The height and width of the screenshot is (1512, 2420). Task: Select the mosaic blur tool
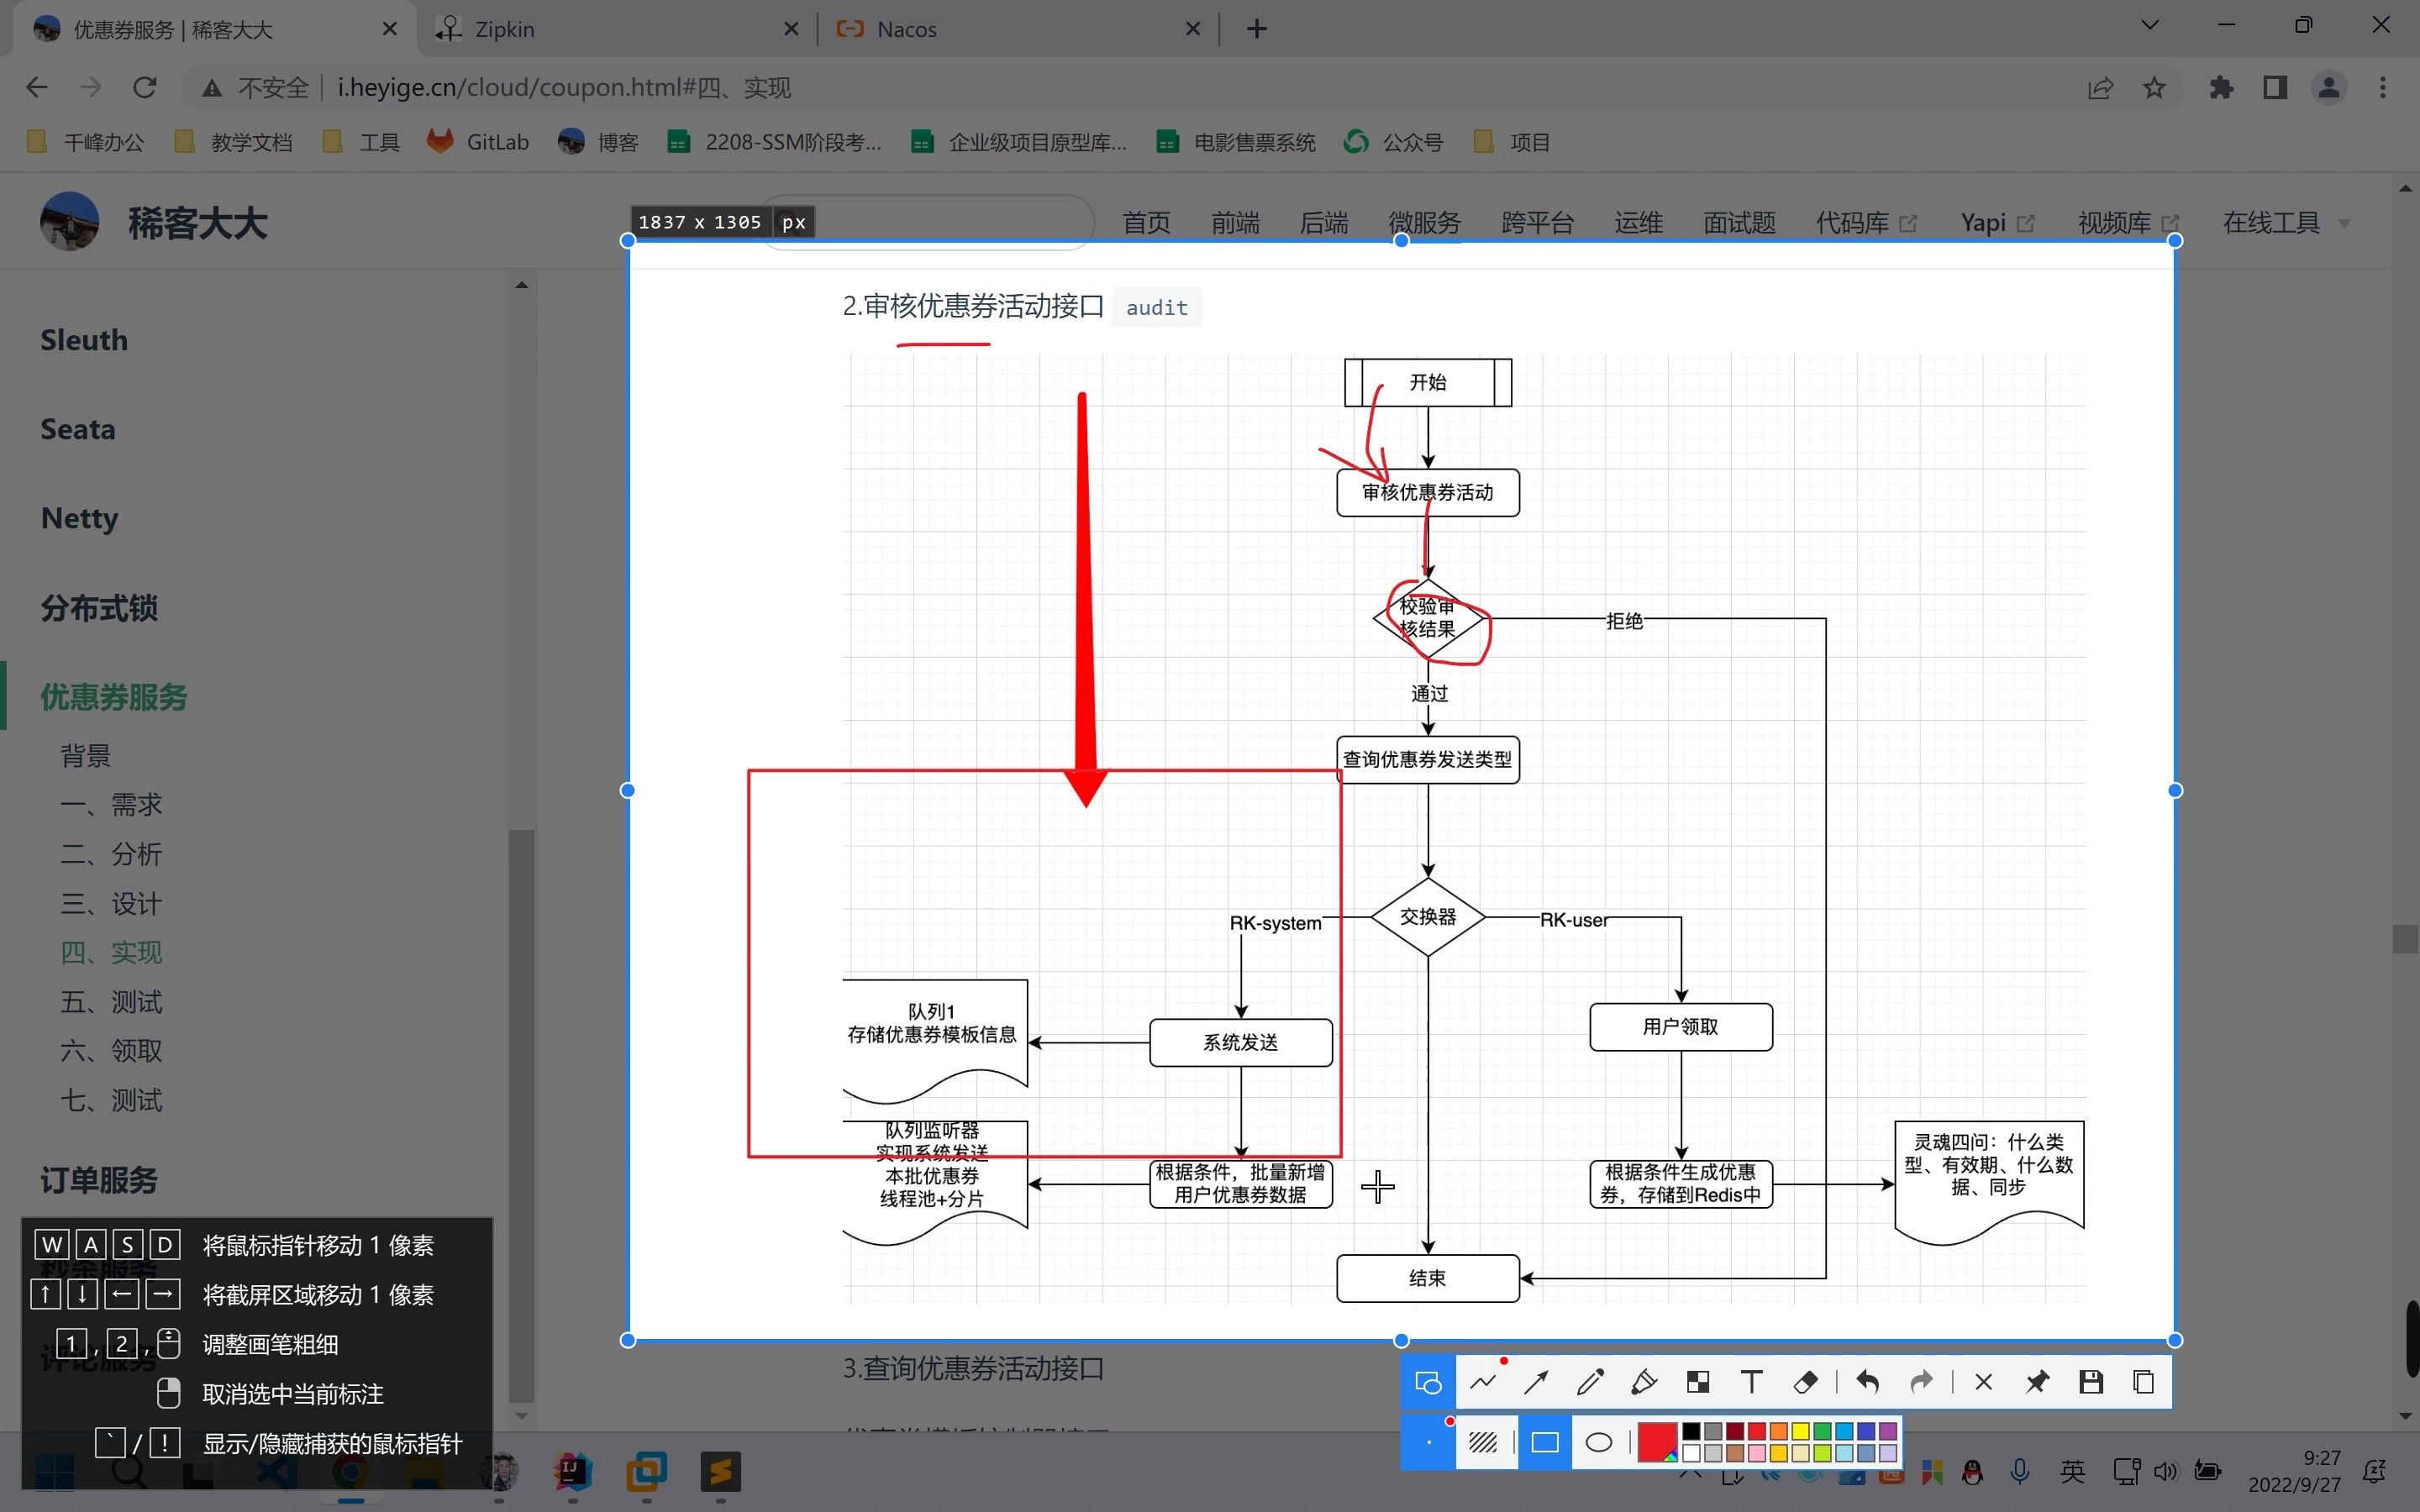click(x=1698, y=1382)
